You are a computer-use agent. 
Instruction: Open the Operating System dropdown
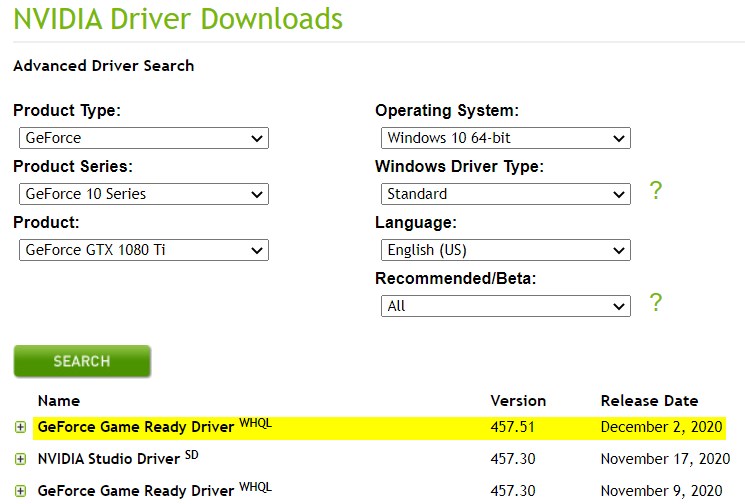coord(506,138)
